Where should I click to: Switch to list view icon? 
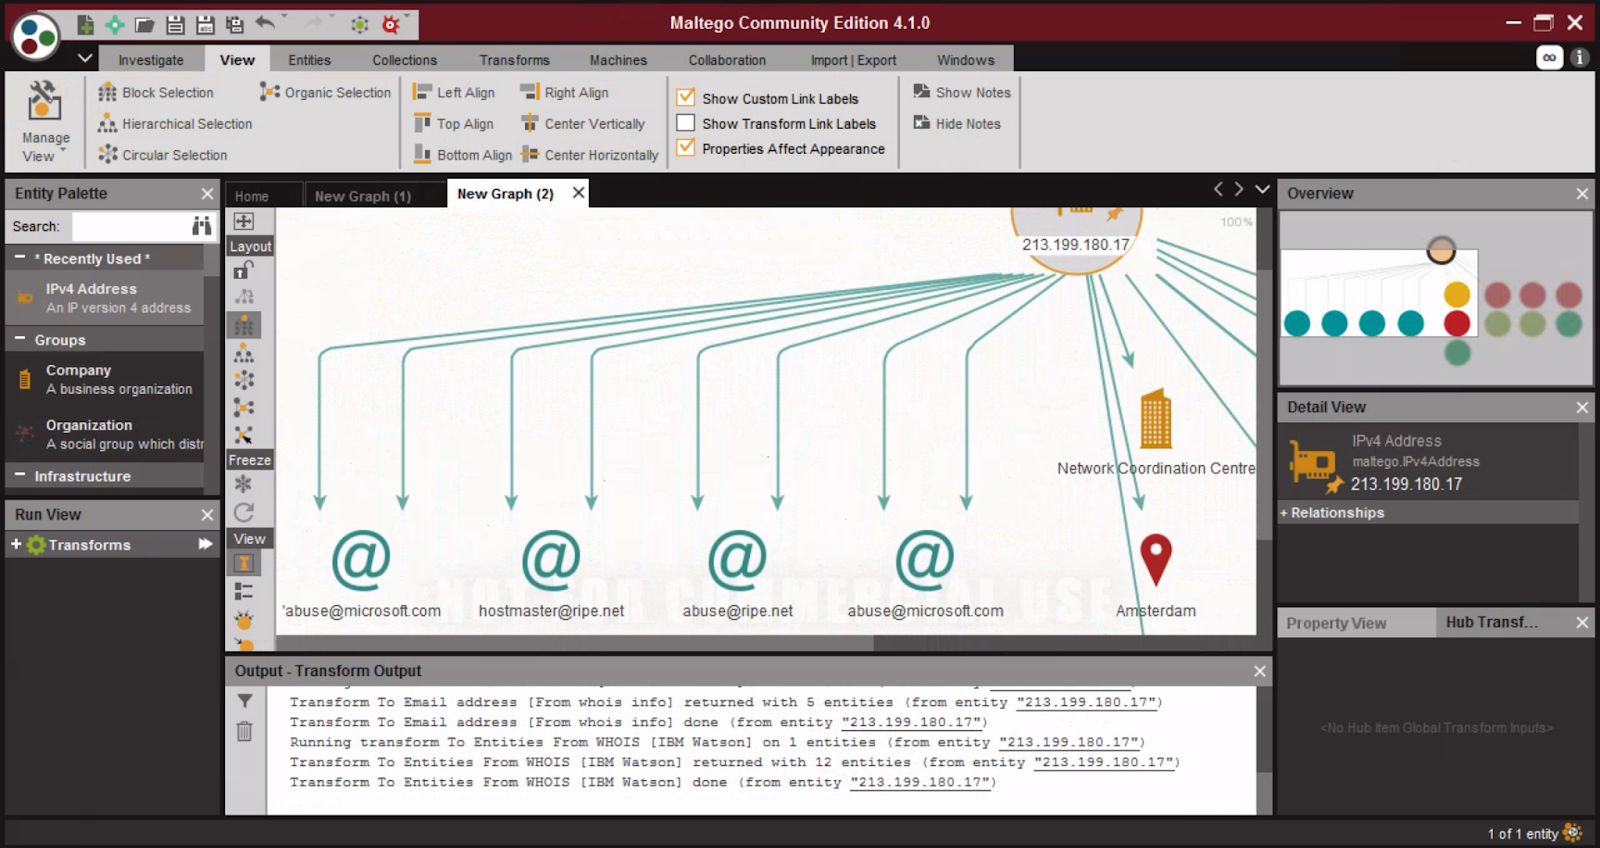point(243,591)
